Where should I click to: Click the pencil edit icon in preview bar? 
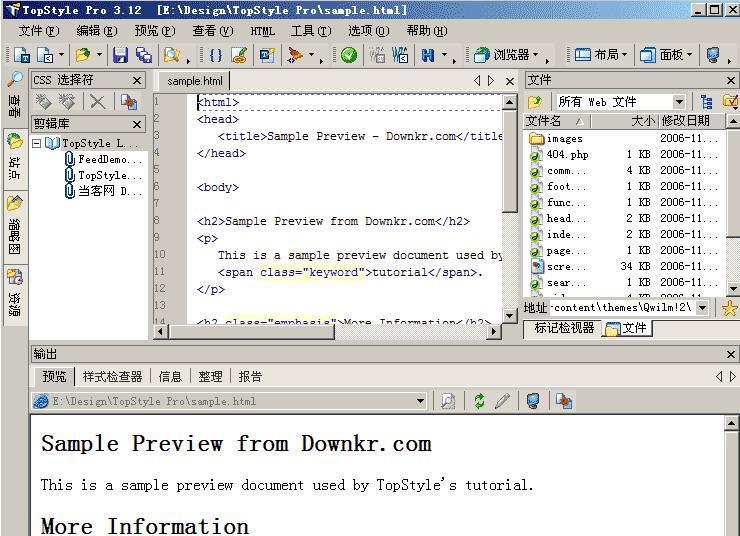coord(503,401)
